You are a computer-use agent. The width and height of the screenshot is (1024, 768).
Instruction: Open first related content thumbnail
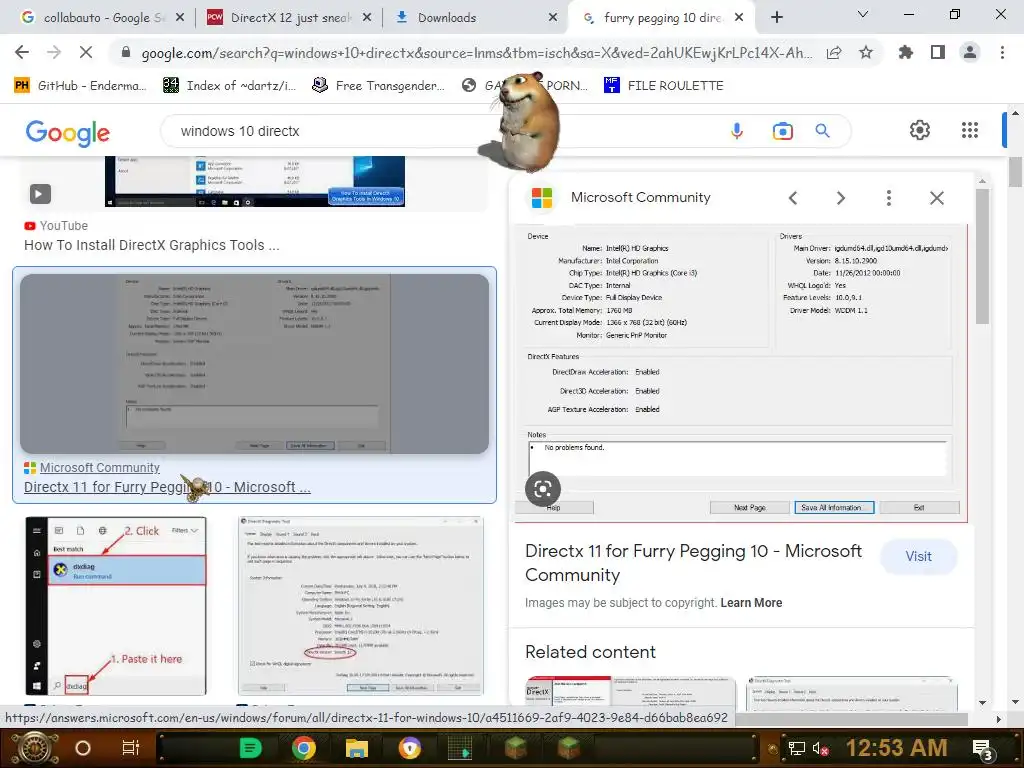pyautogui.click(x=630, y=692)
